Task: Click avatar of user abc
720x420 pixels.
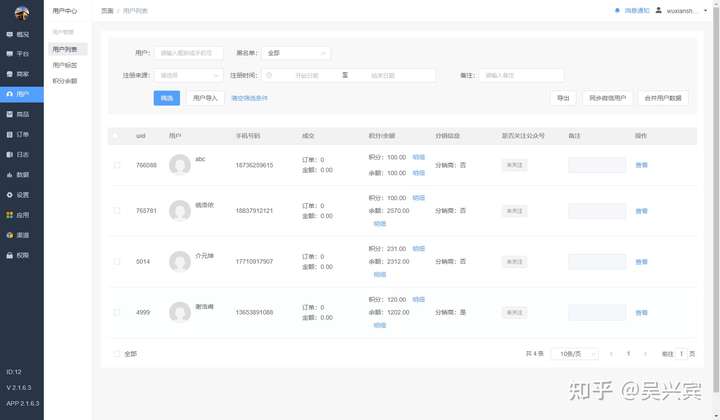Action: 180,164
